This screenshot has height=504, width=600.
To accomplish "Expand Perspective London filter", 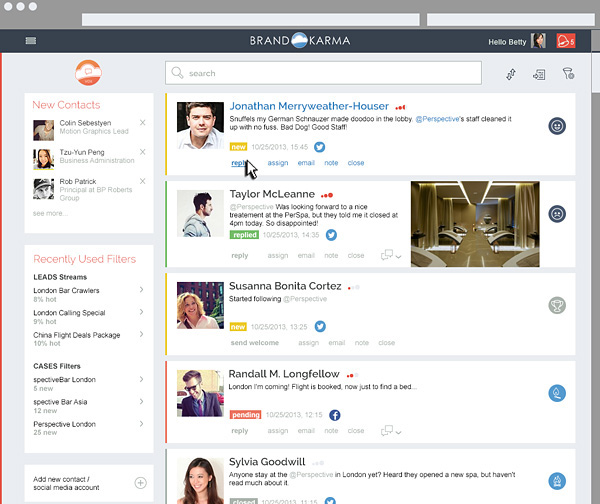I will click(x=142, y=423).
